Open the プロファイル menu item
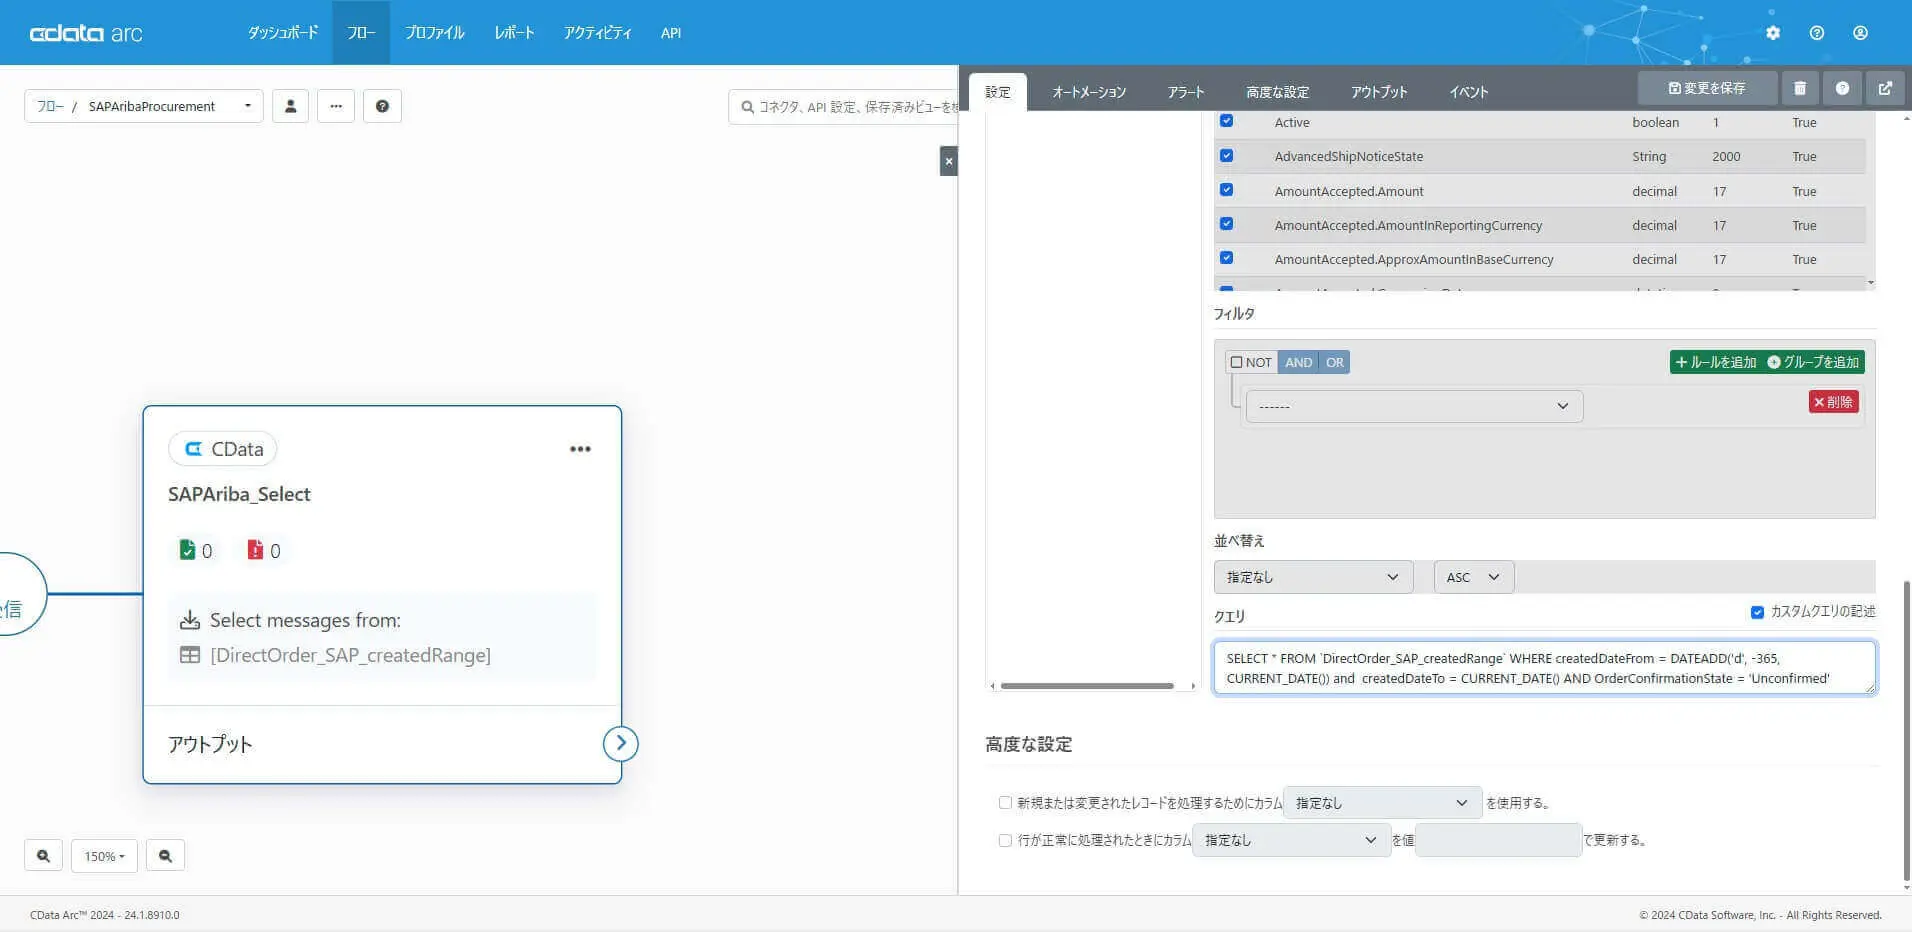Image resolution: width=1912 pixels, height=932 pixels. (x=434, y=33)
